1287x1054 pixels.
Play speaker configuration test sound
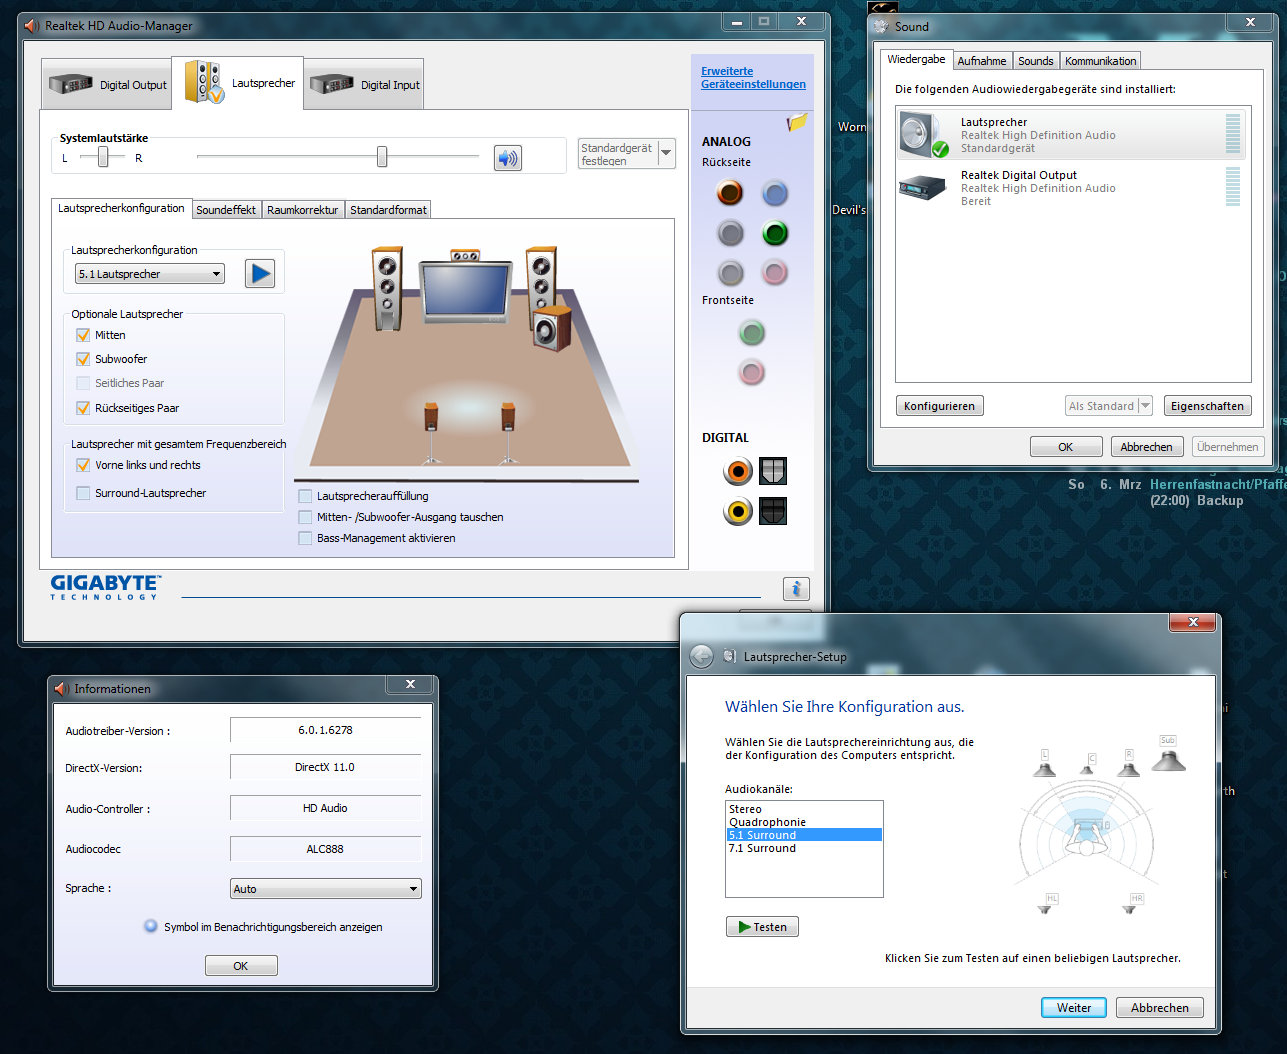point(260,273)
